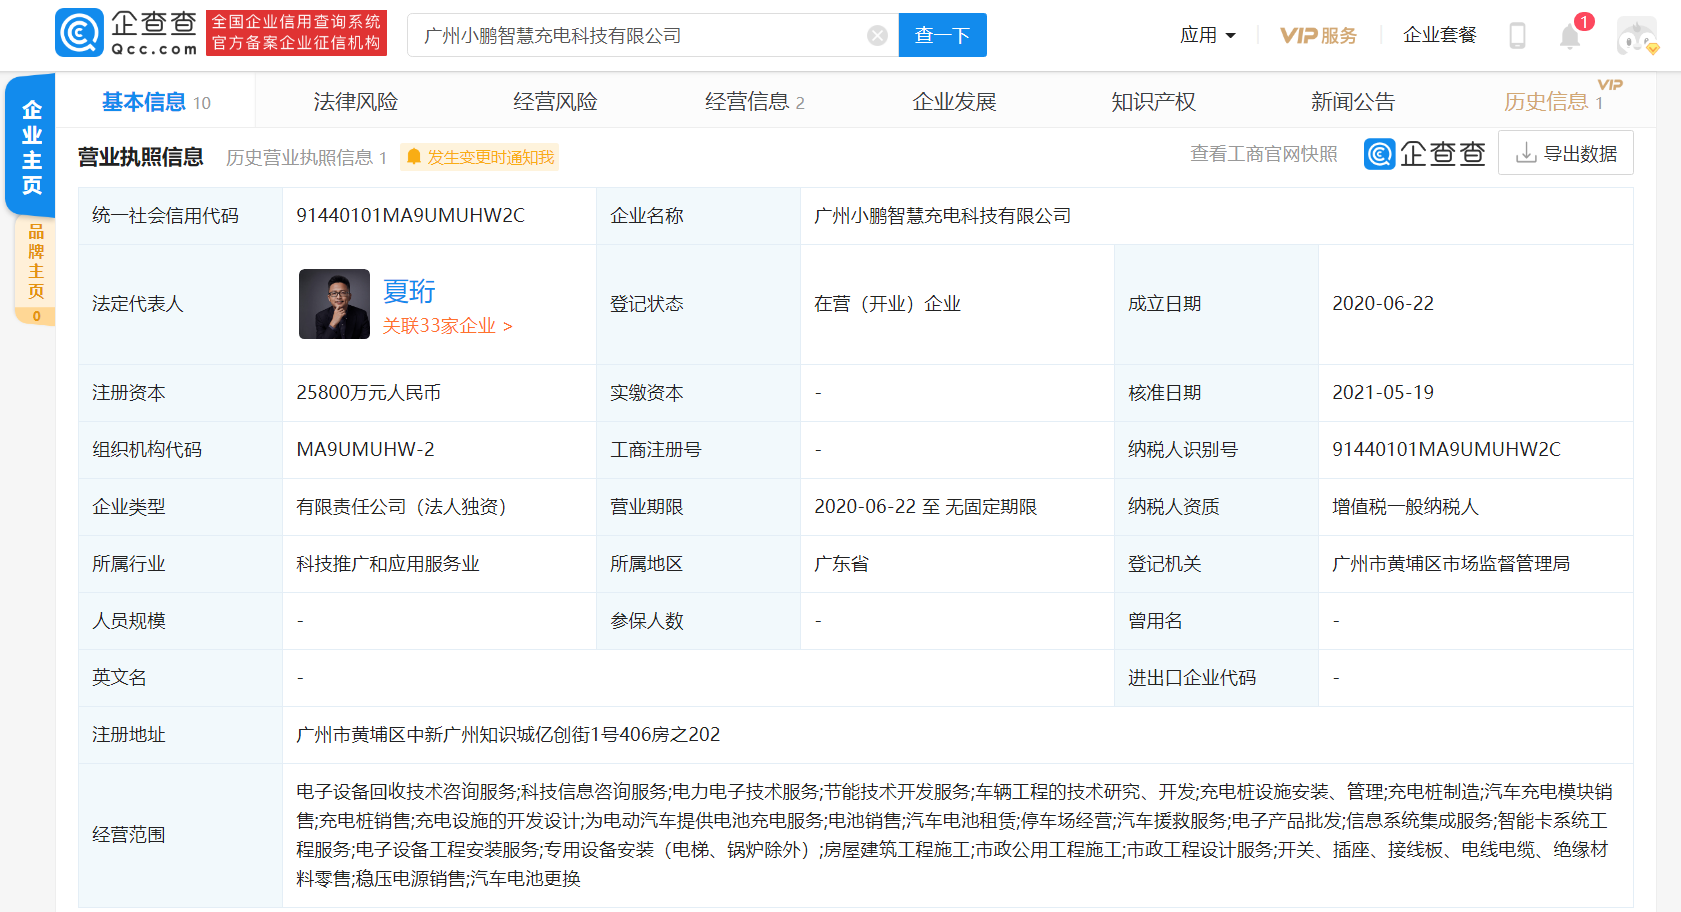The height and width of the screenshot is (912, 1681).
Task: Switch to the 新闻公告 tab
Action: 1352,101
